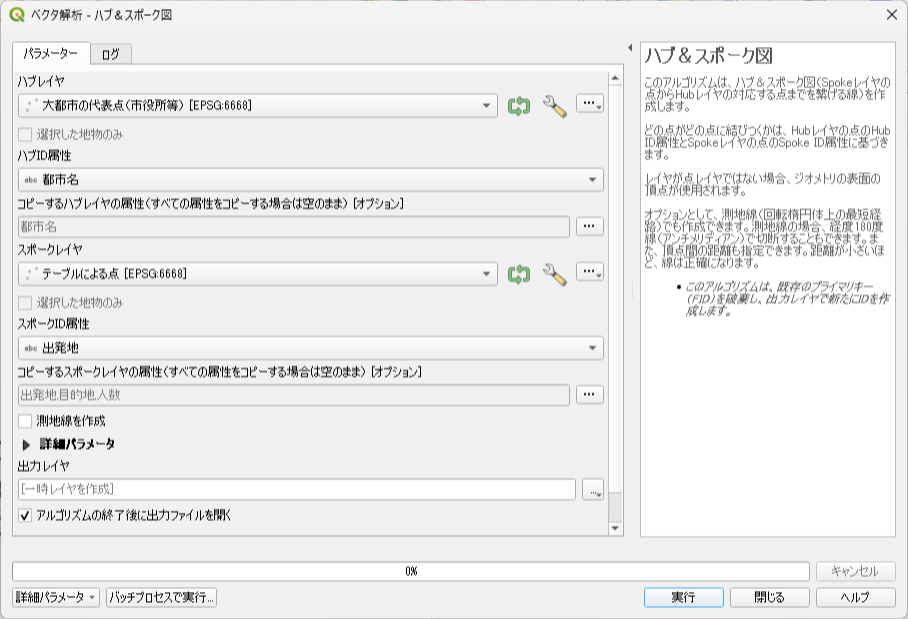Viewport: 908px width, 619px height.
Task: Click the browse button beside the spoke layer
Action: (x=590, y=272)
